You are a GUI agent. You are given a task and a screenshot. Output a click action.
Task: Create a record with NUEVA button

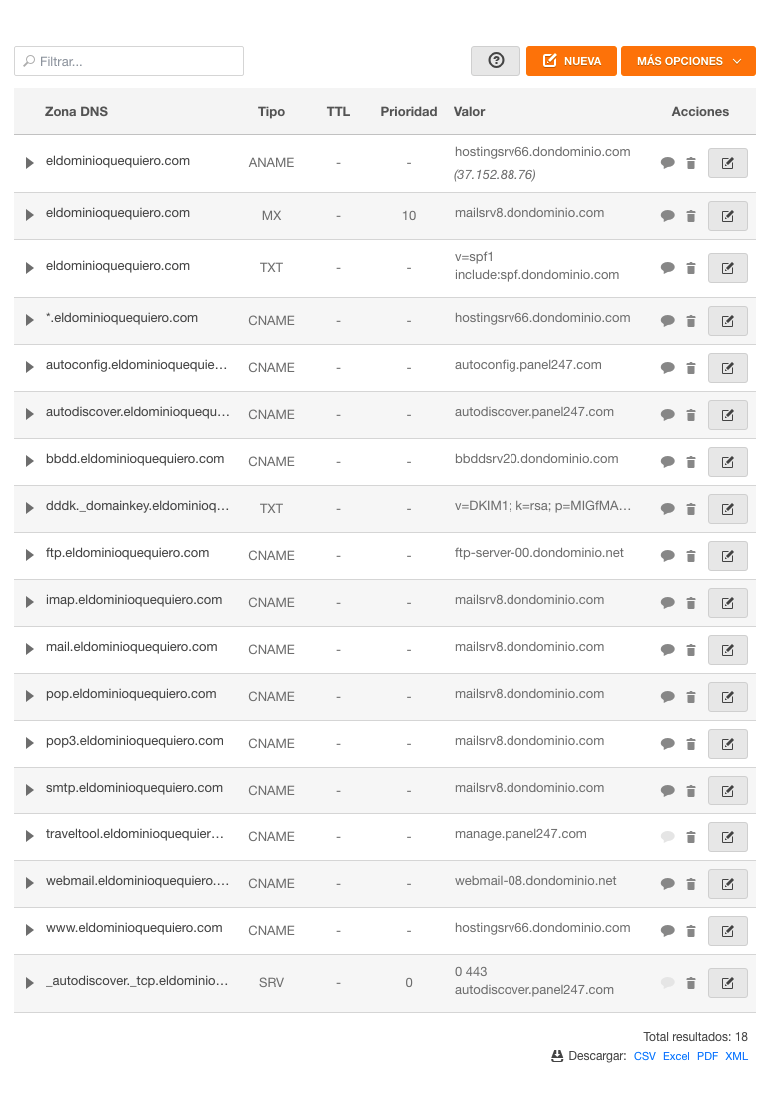pos(571,61)
